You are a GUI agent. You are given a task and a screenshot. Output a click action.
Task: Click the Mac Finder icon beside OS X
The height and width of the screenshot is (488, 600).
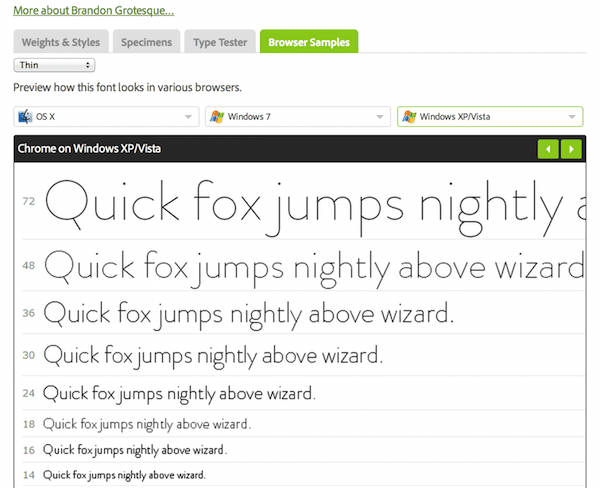25,116
